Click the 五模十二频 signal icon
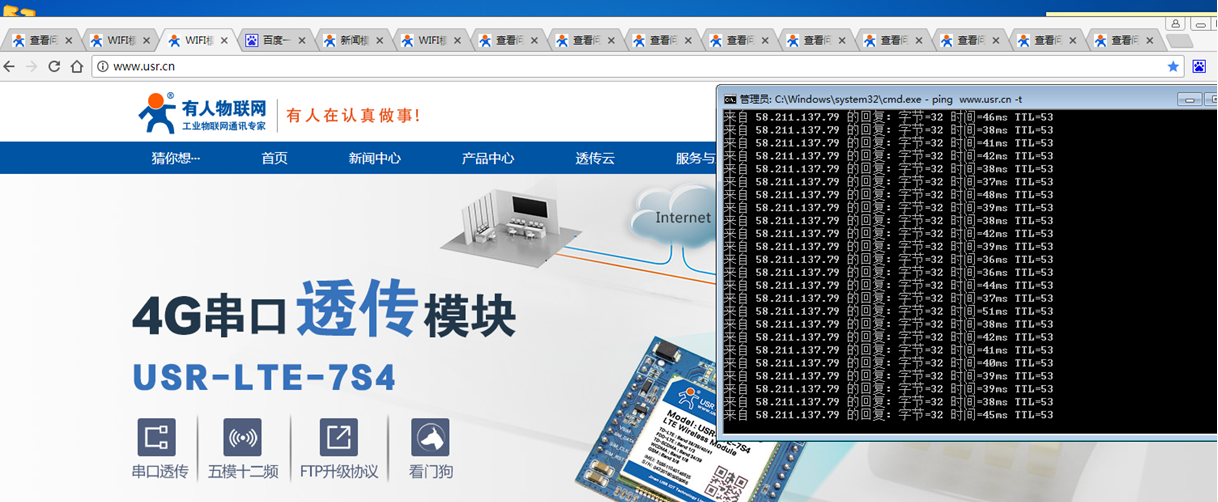1218x502 pixels. [x=242, y=438]
